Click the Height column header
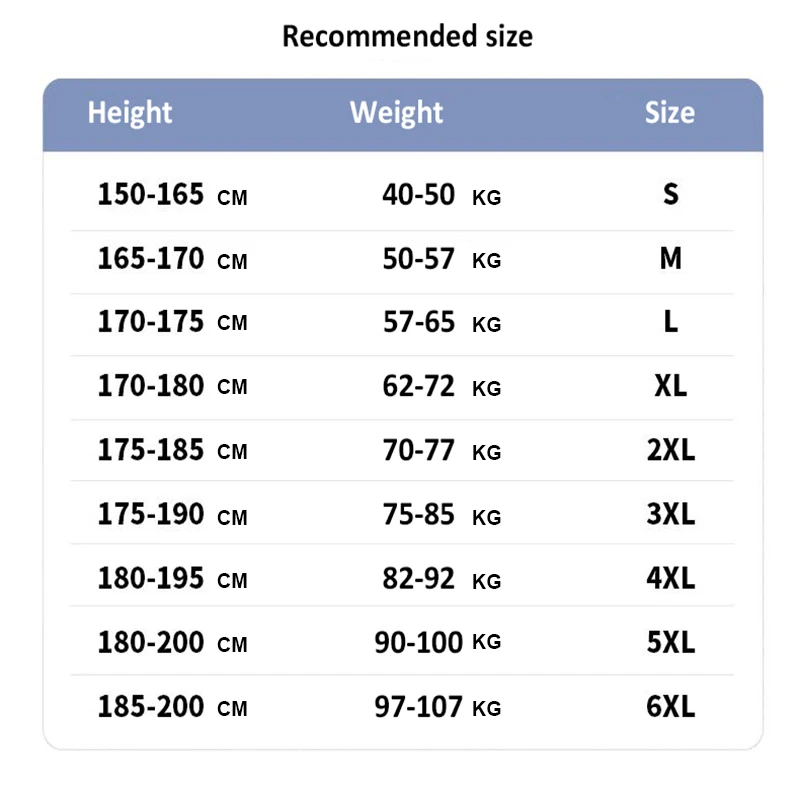Viewport: 800px width, 800px height. (130, 113)
